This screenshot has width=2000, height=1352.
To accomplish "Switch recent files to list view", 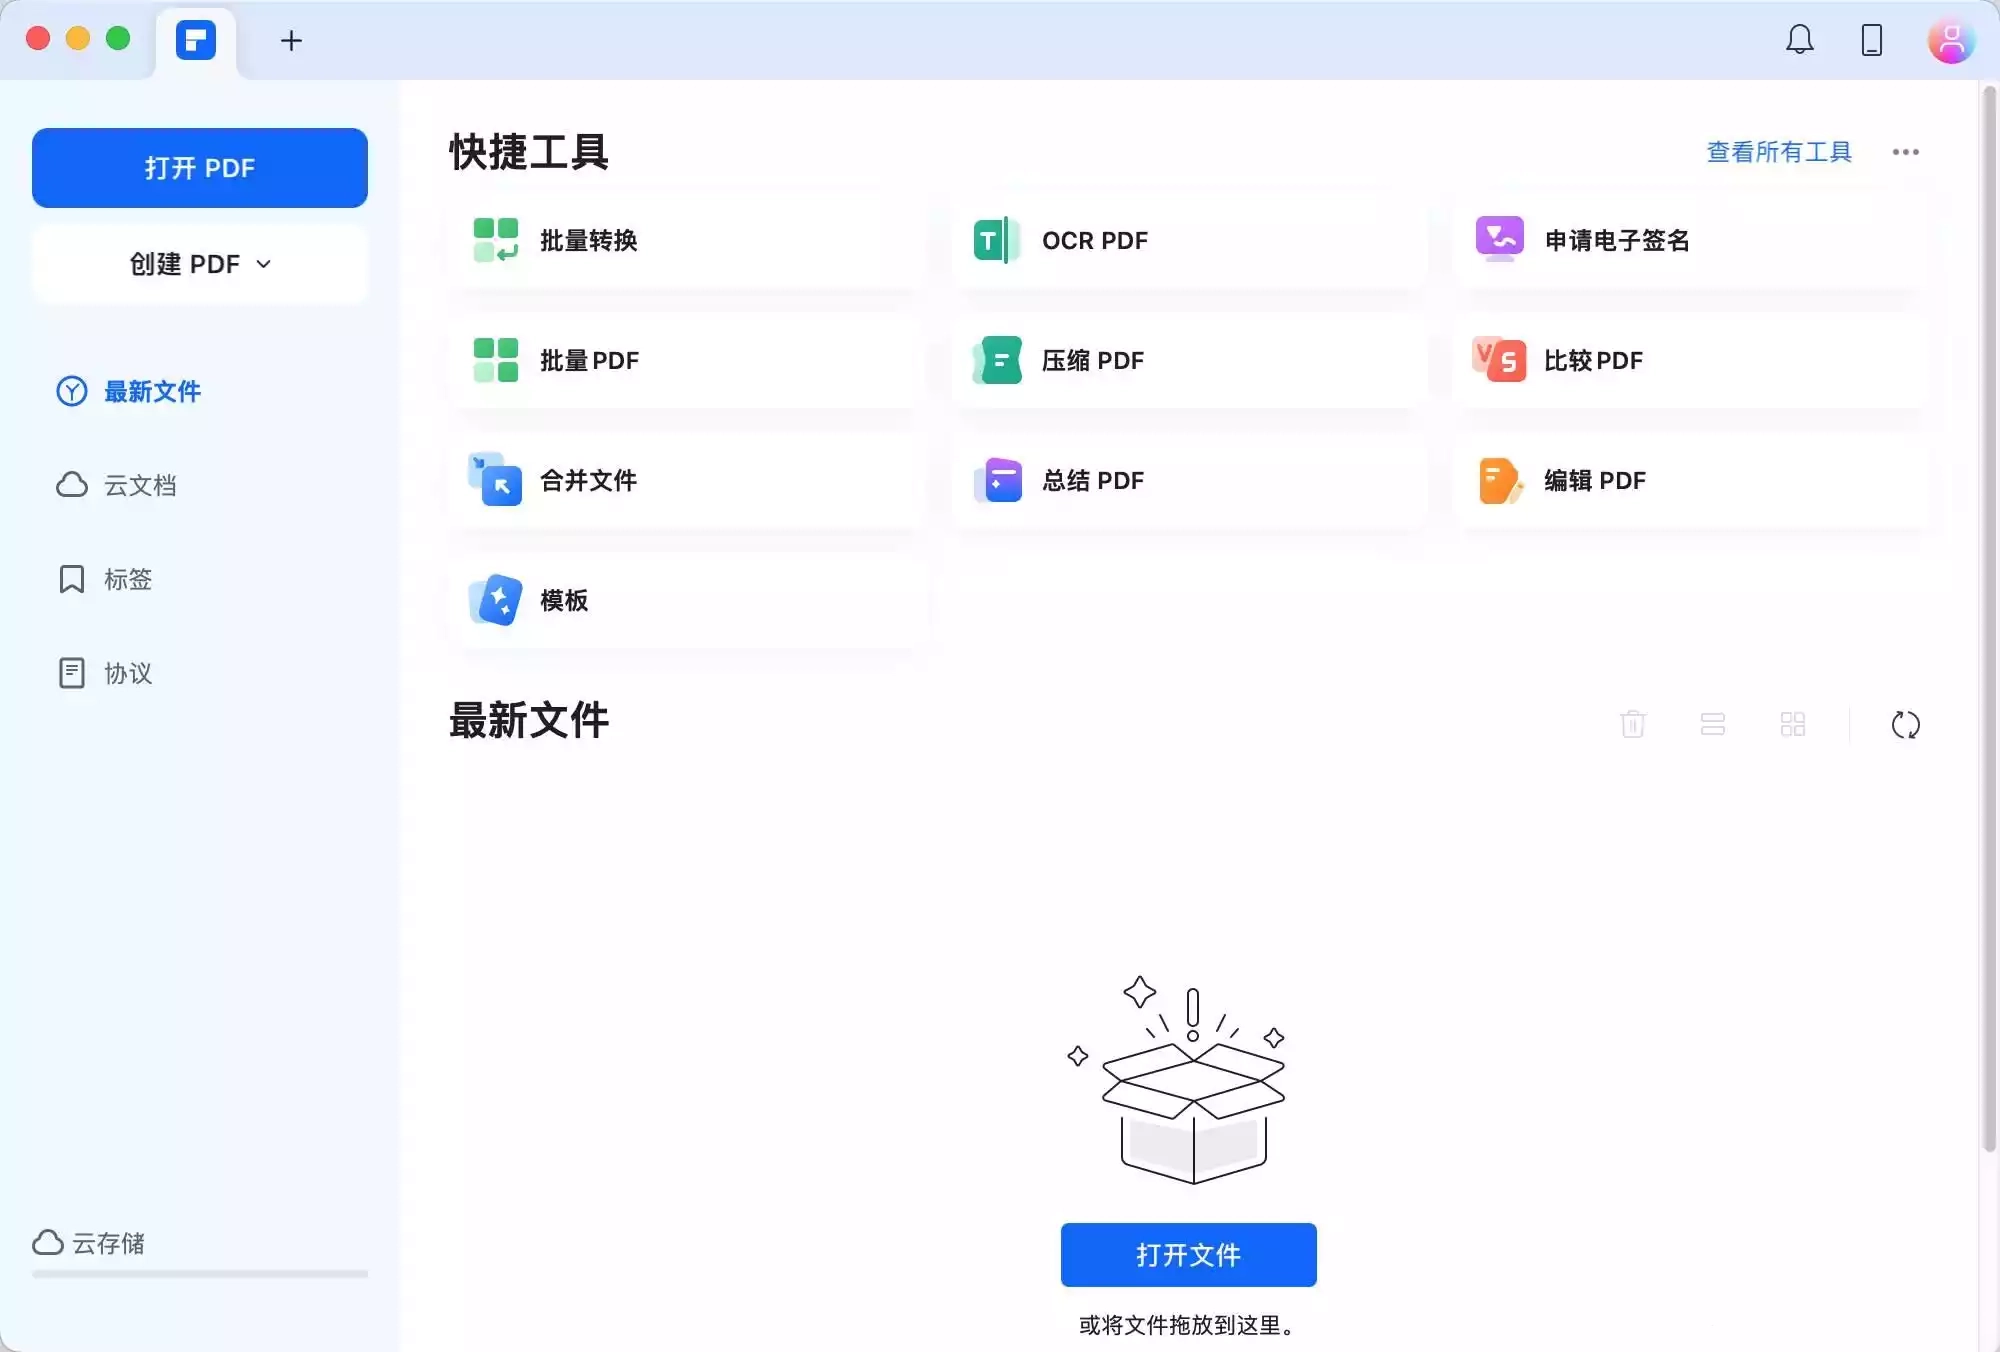I will coord(1712,724).
